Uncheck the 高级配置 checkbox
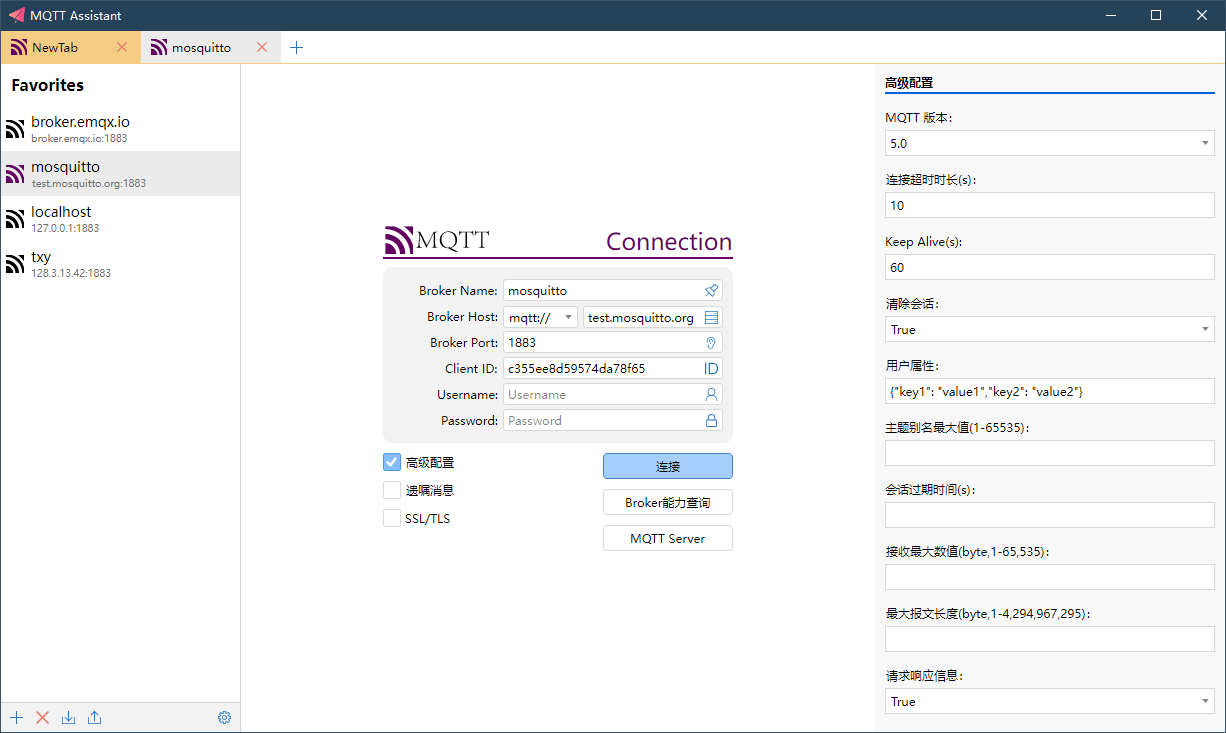The width and height of the screenshot is (1226, 733). pos(392,462)
